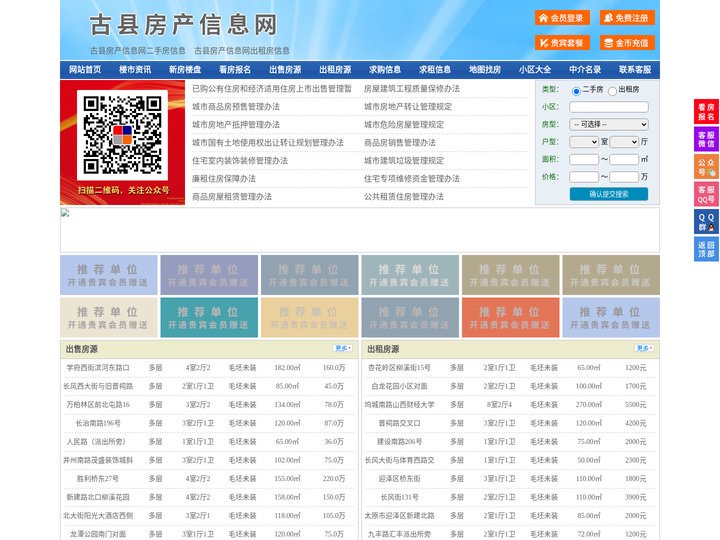Open the 商品房销售管理办法 link
Screen dimensions: 720x540
pyautogui.click(x=399, y=142)
